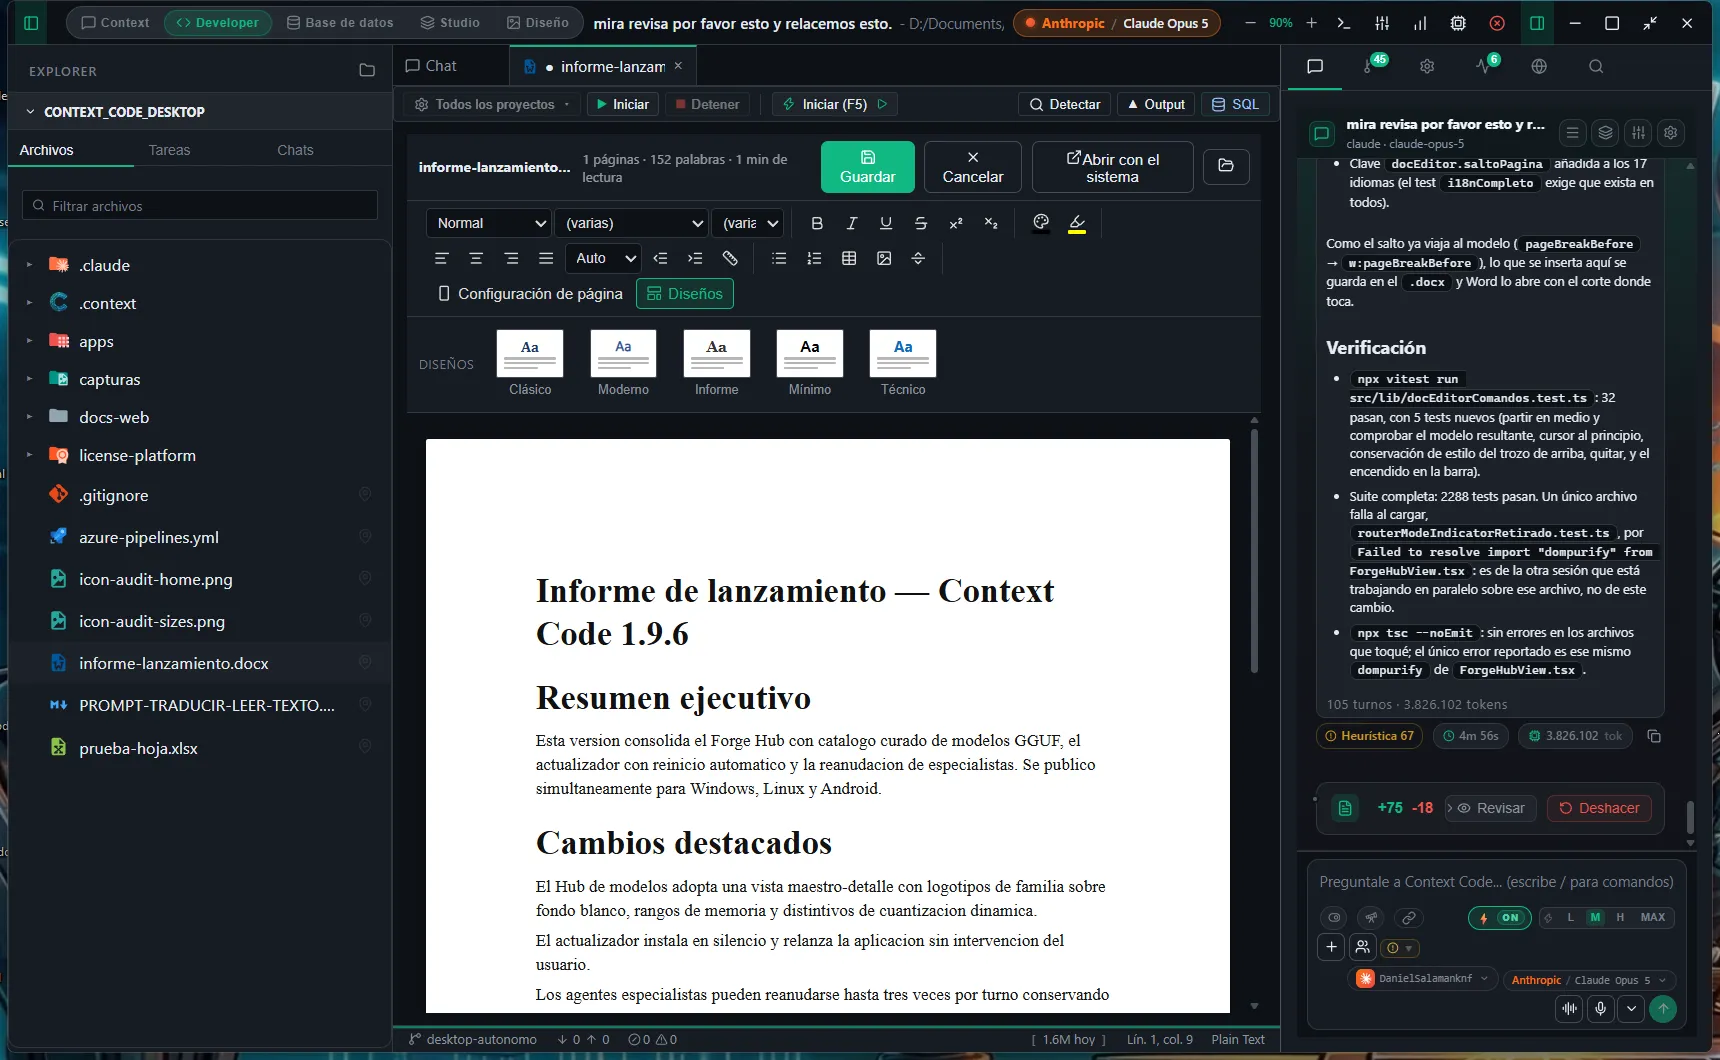Image resolution: width=1720 pixels, height=1060 pixels.
Task: Click the green Guardar button
Action: 868,166
